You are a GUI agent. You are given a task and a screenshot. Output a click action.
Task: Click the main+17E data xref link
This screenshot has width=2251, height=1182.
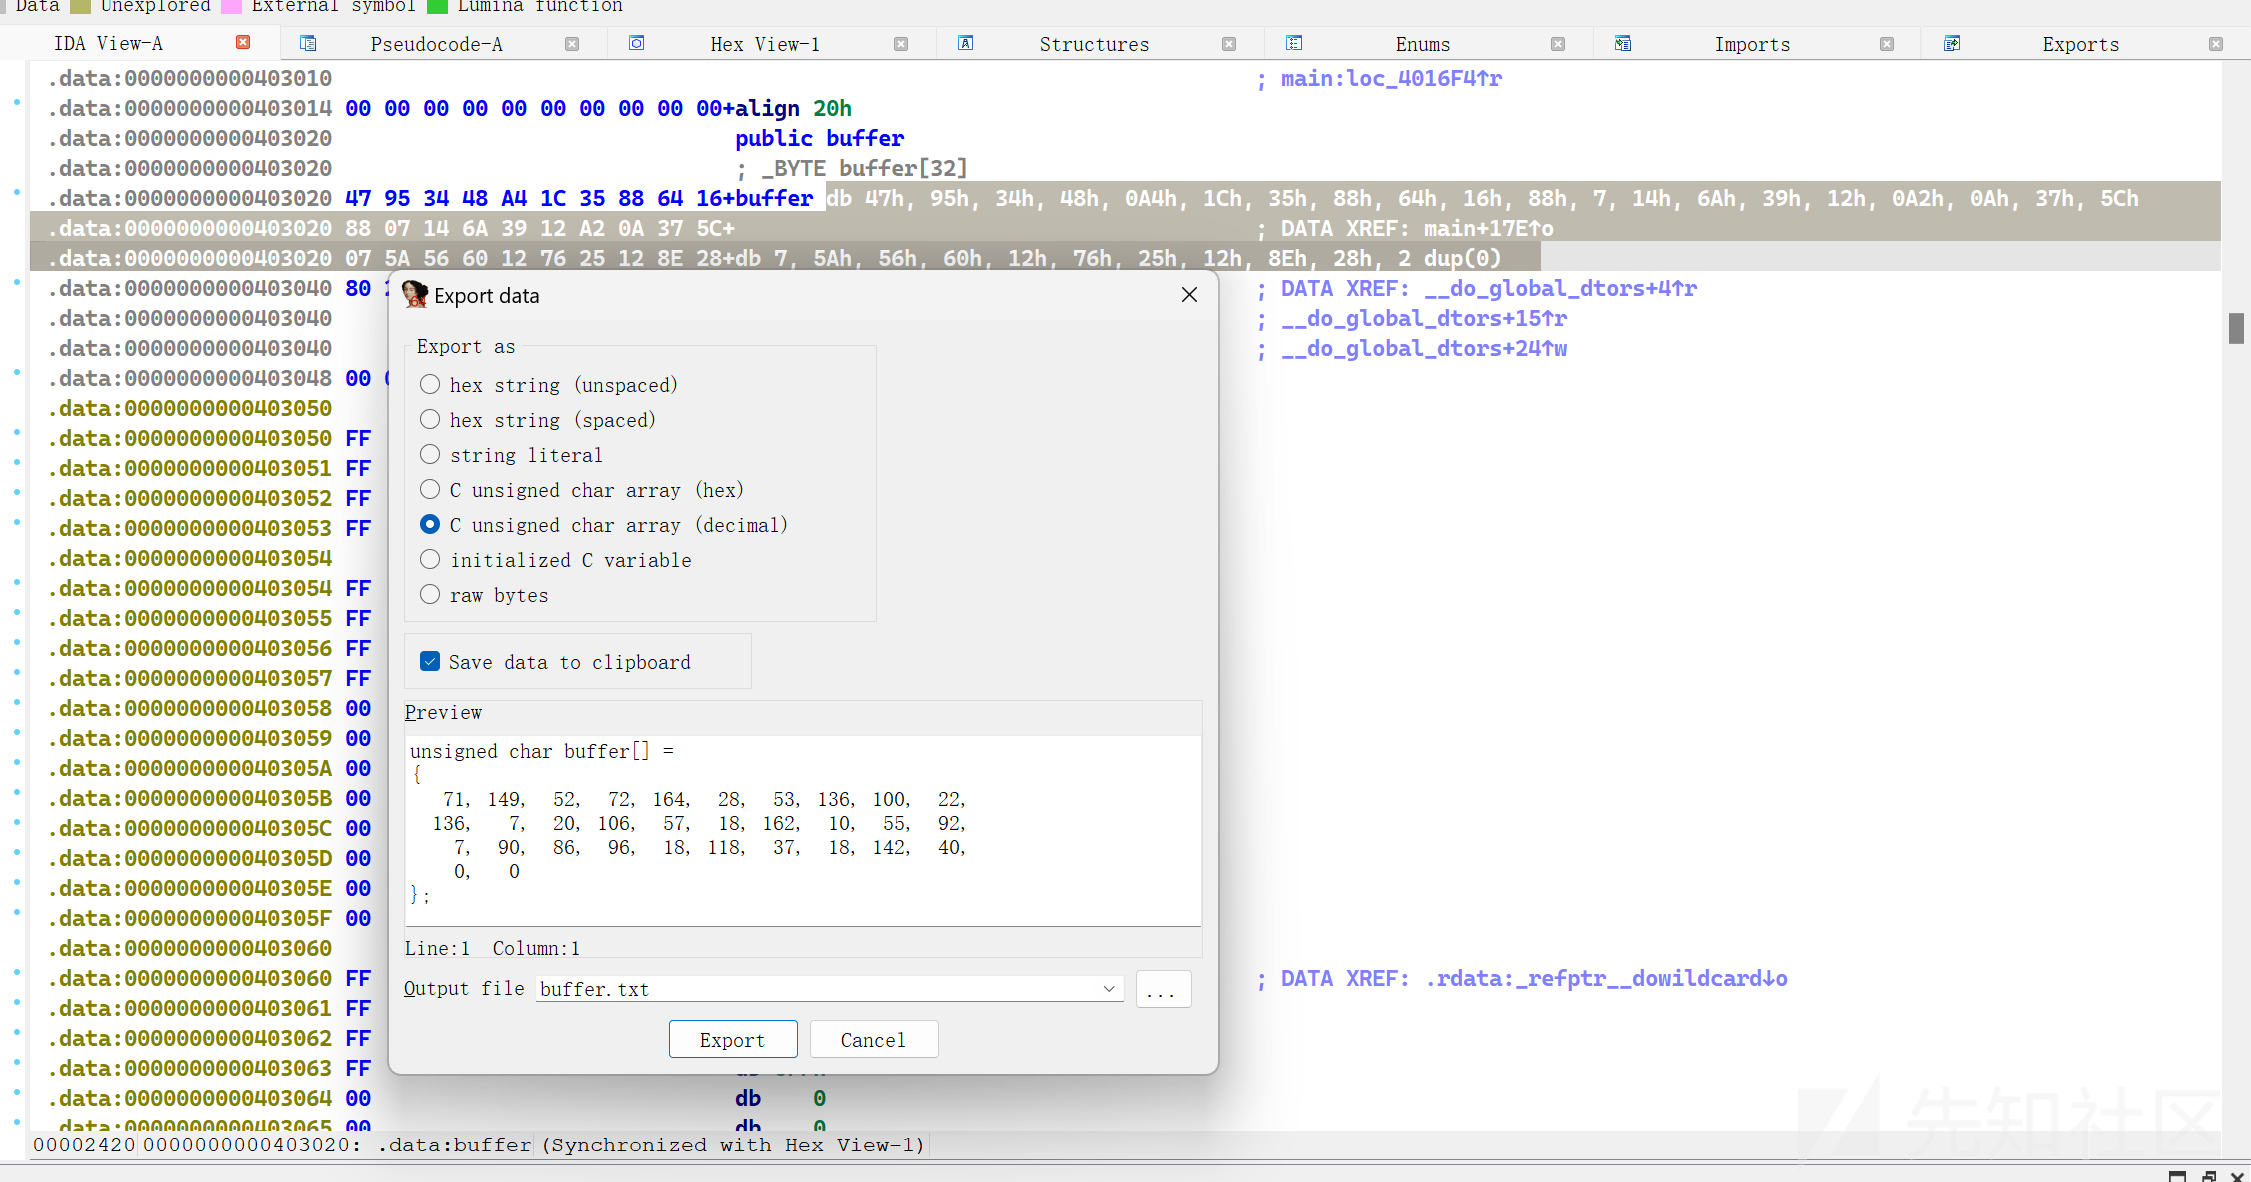pos(1488,228)
